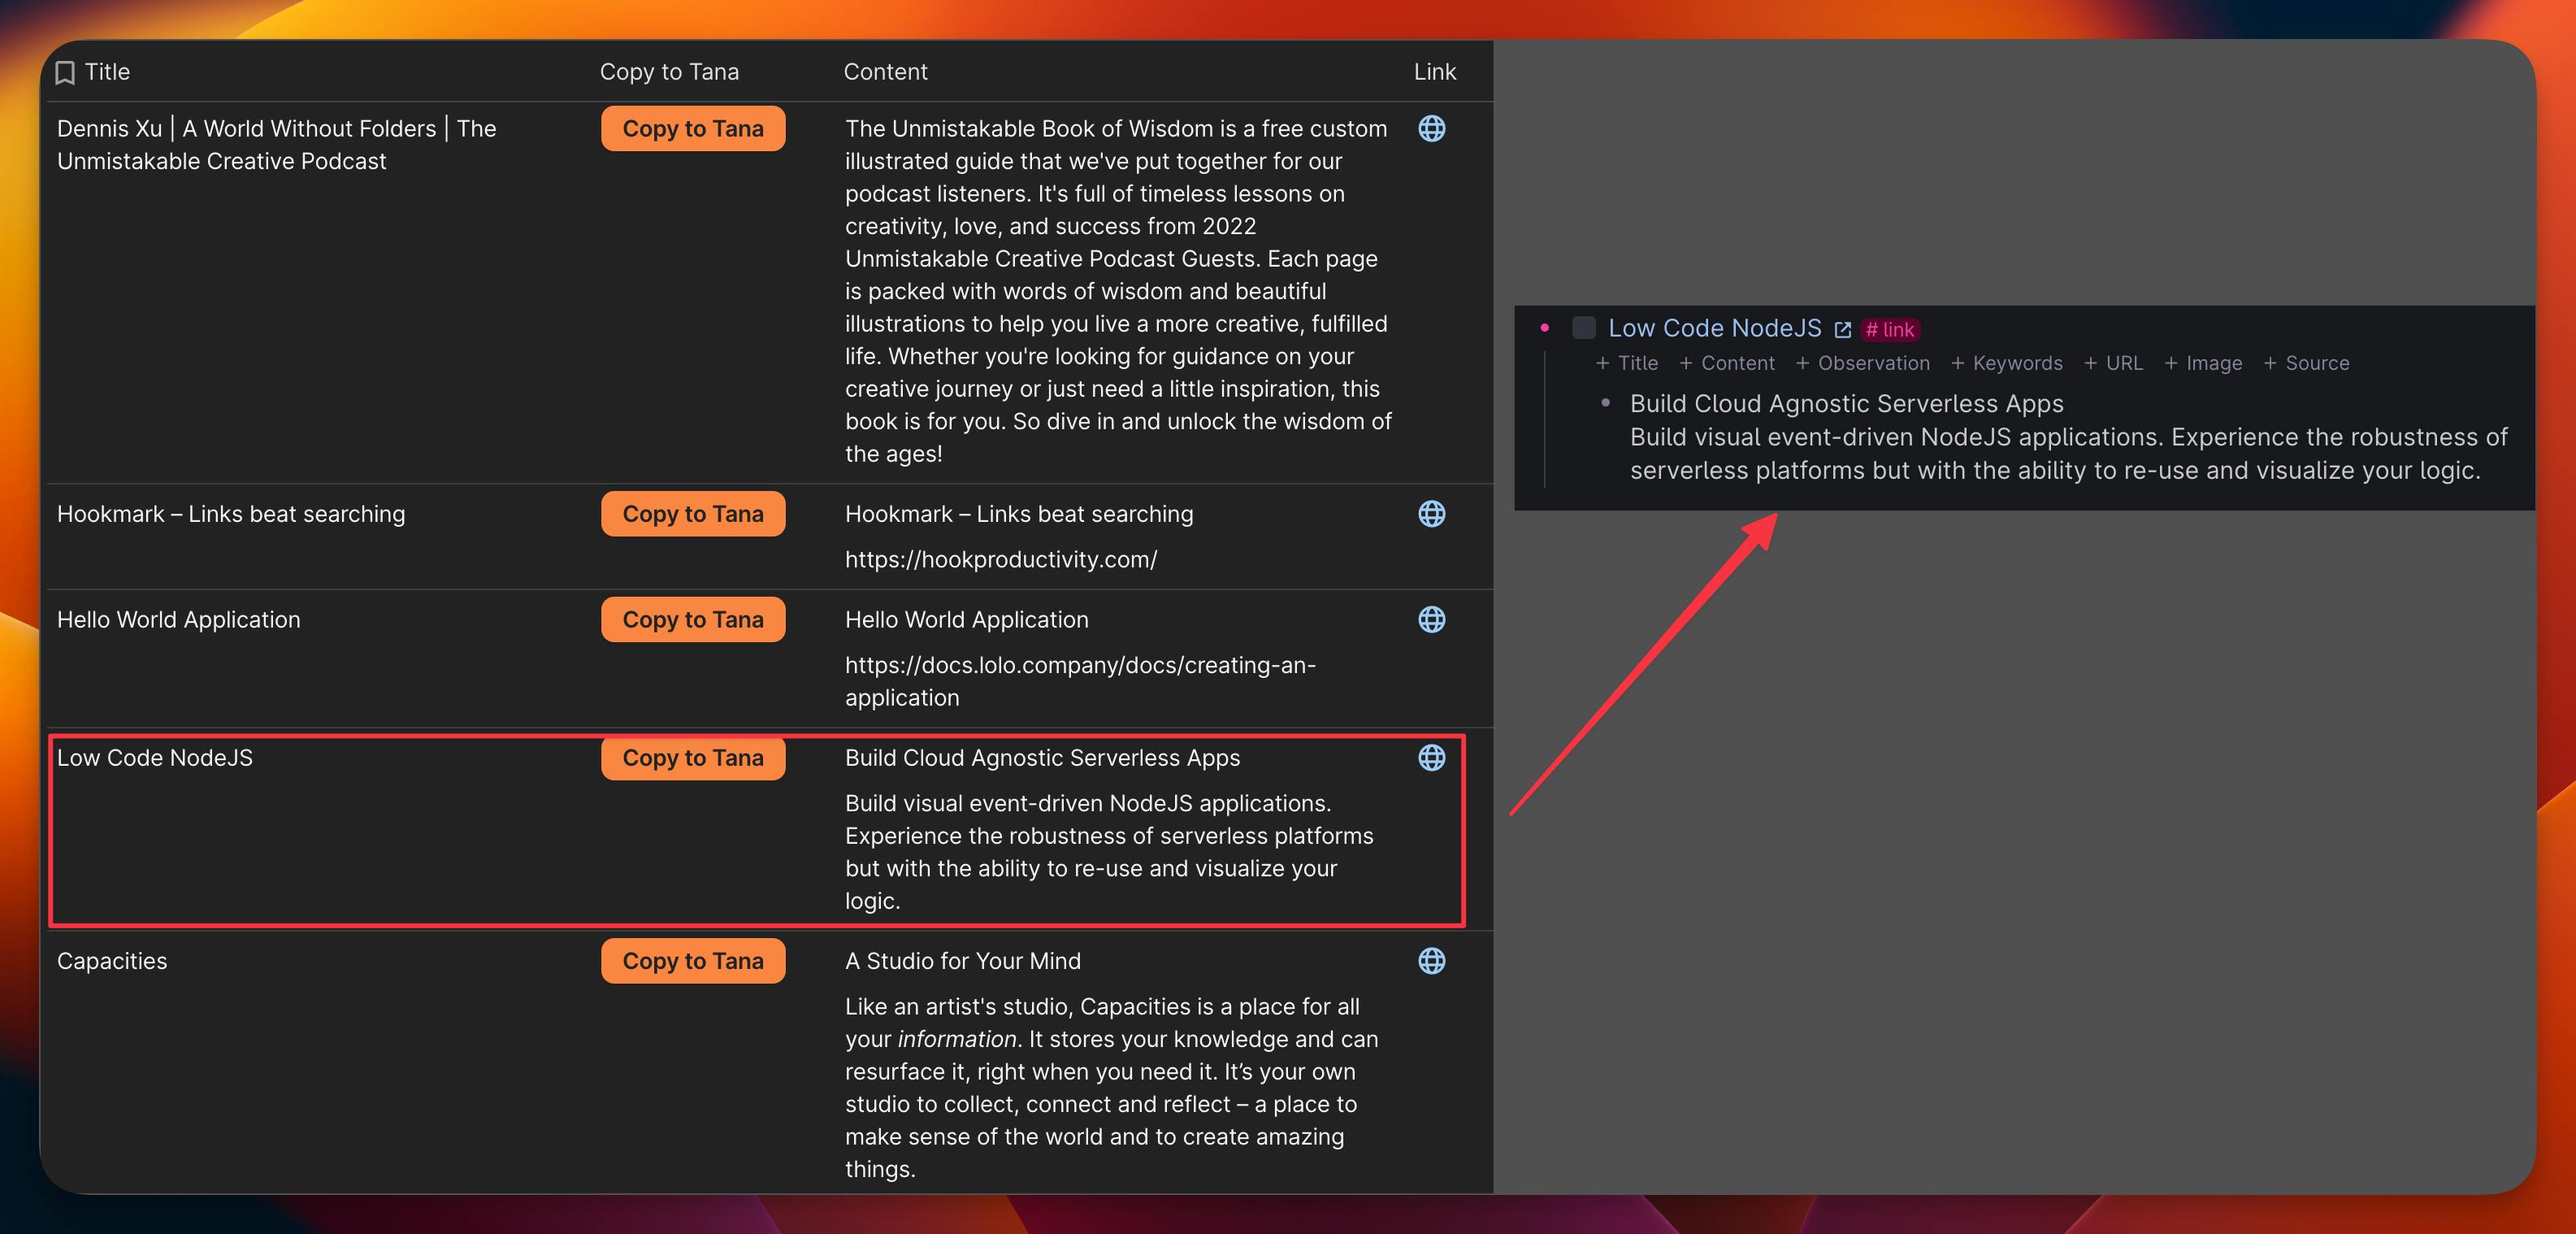The image size is (2576, 1234).
Task: Click the Content column header
Action: pos(885,72)
